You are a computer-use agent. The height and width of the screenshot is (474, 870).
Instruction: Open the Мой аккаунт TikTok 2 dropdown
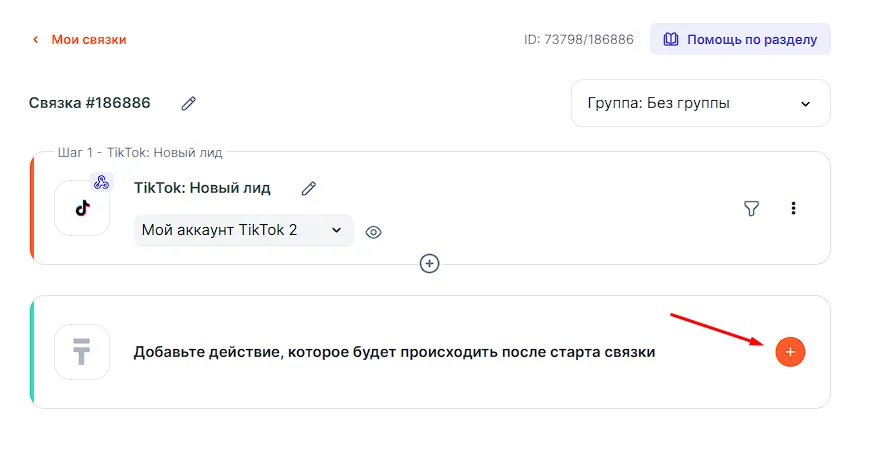tap(244, 230)
